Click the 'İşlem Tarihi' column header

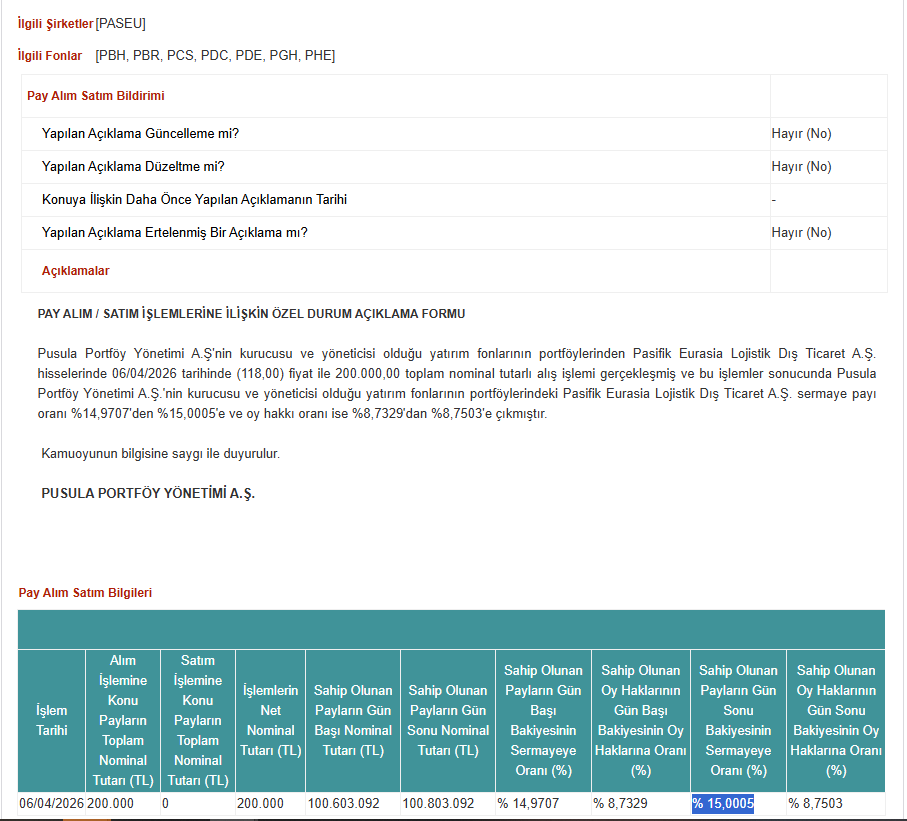click(x=51, y=720)
